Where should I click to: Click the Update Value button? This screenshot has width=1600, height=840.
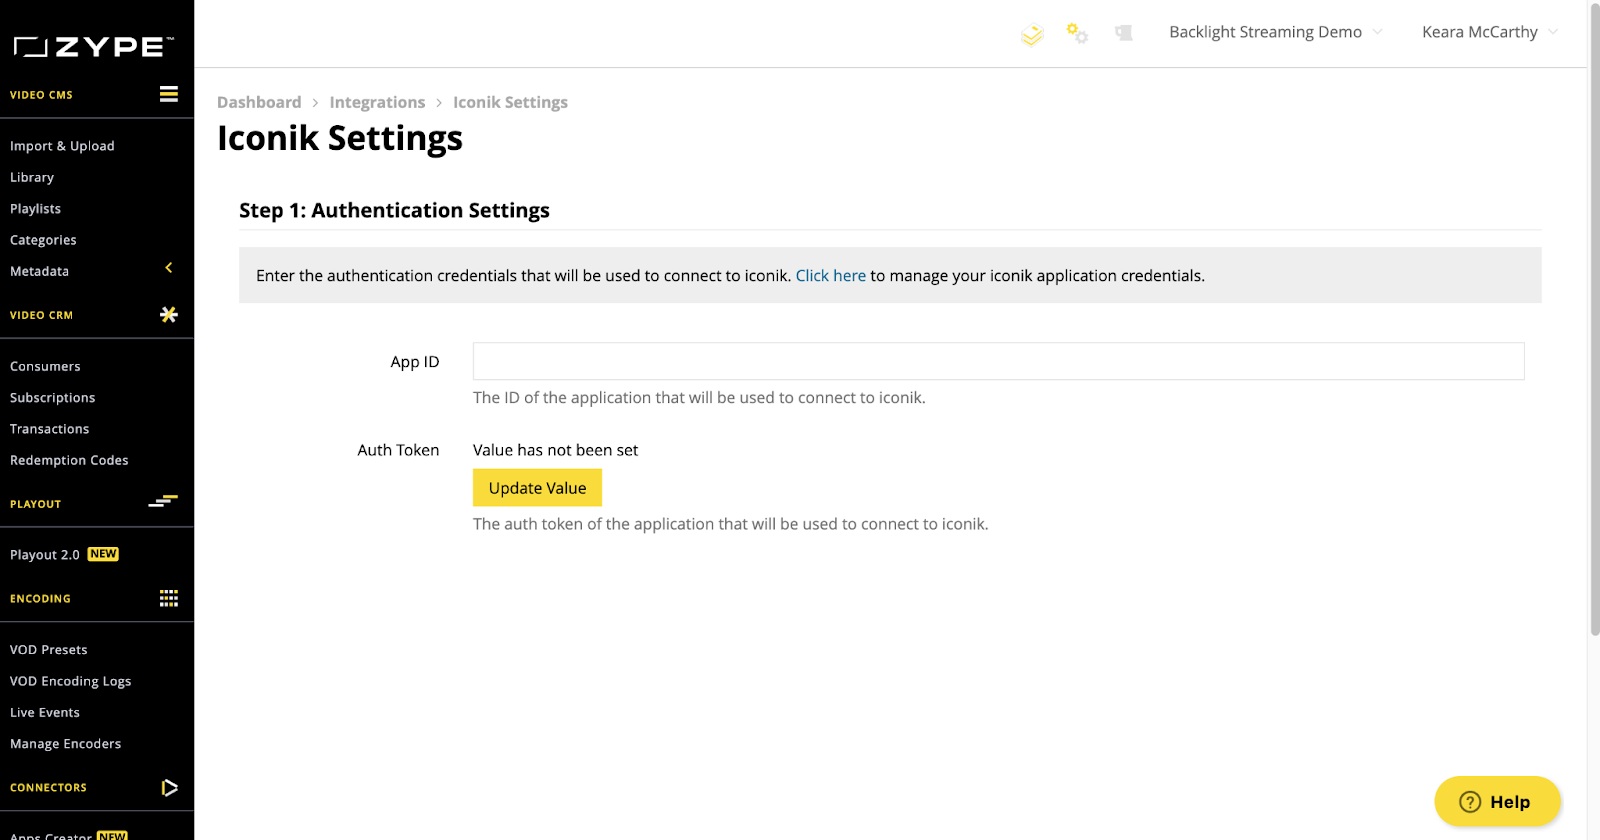[x=537, y=488]
